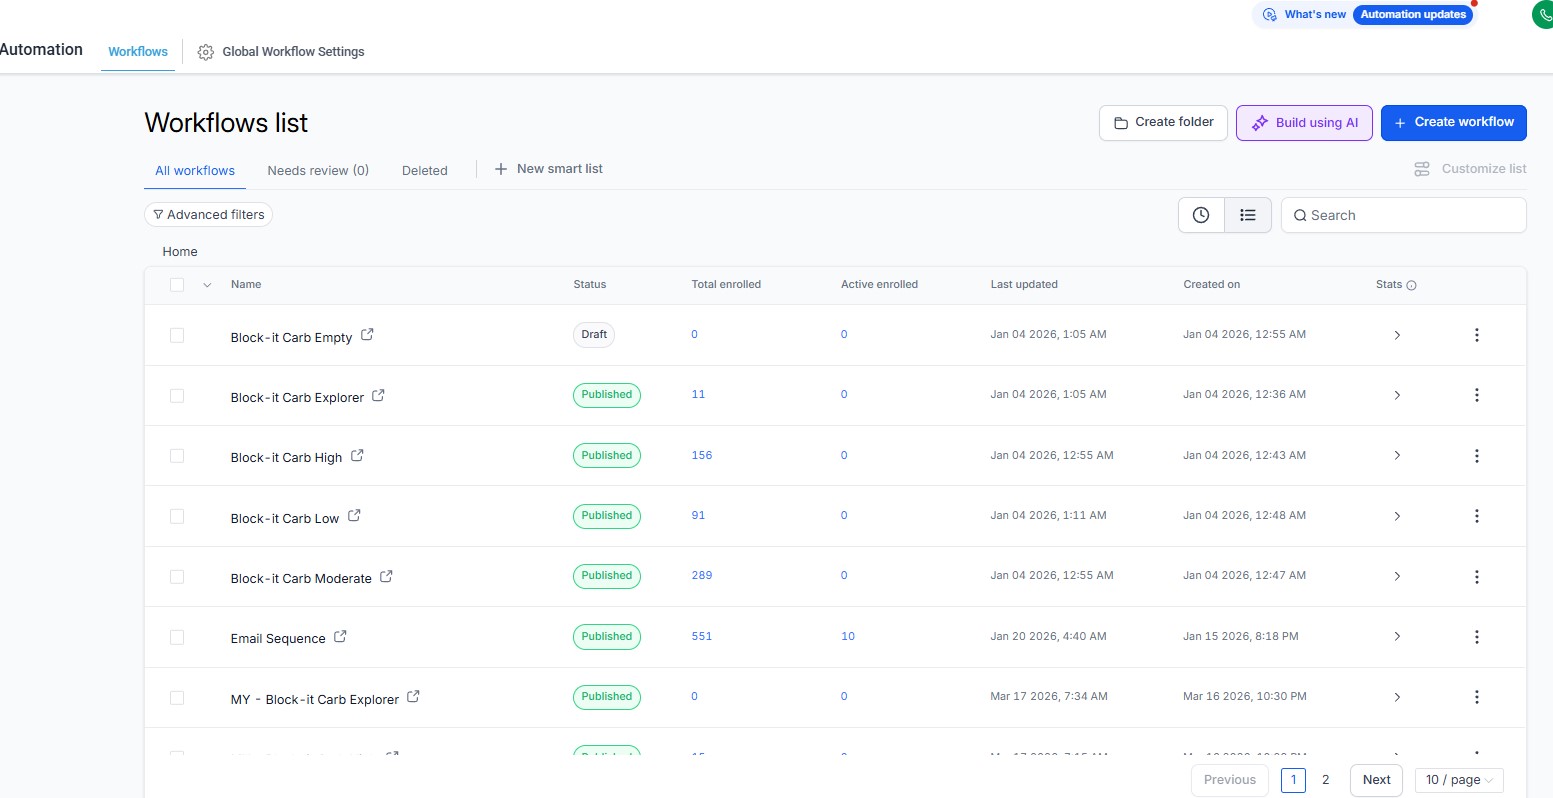Go to Next page of workflows
The image size is (1553, 798).
pos(1377,780)
